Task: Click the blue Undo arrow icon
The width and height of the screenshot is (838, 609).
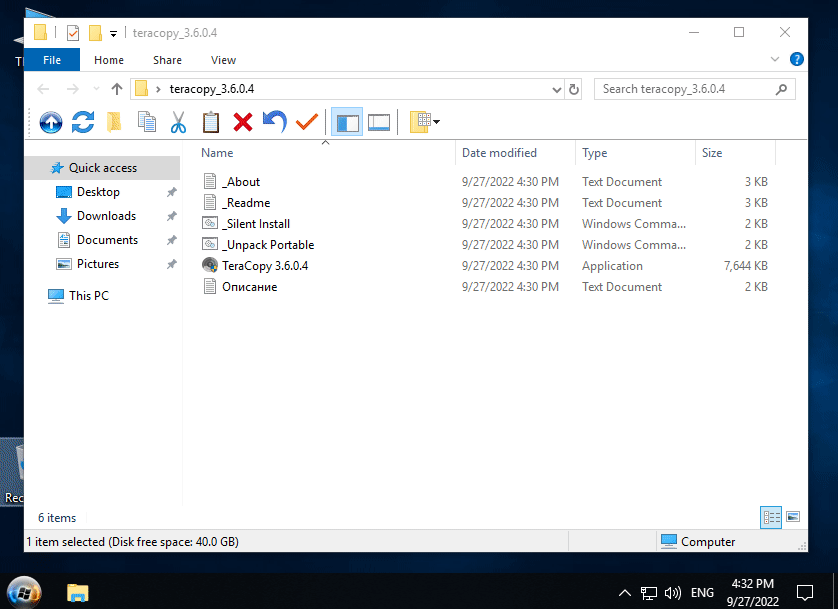Action: tap(275, 122)
